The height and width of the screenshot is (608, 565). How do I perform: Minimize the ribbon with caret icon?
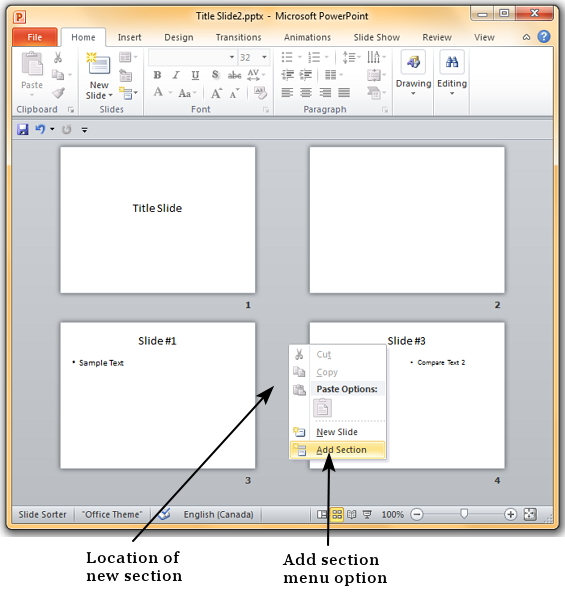click(526, 37)
